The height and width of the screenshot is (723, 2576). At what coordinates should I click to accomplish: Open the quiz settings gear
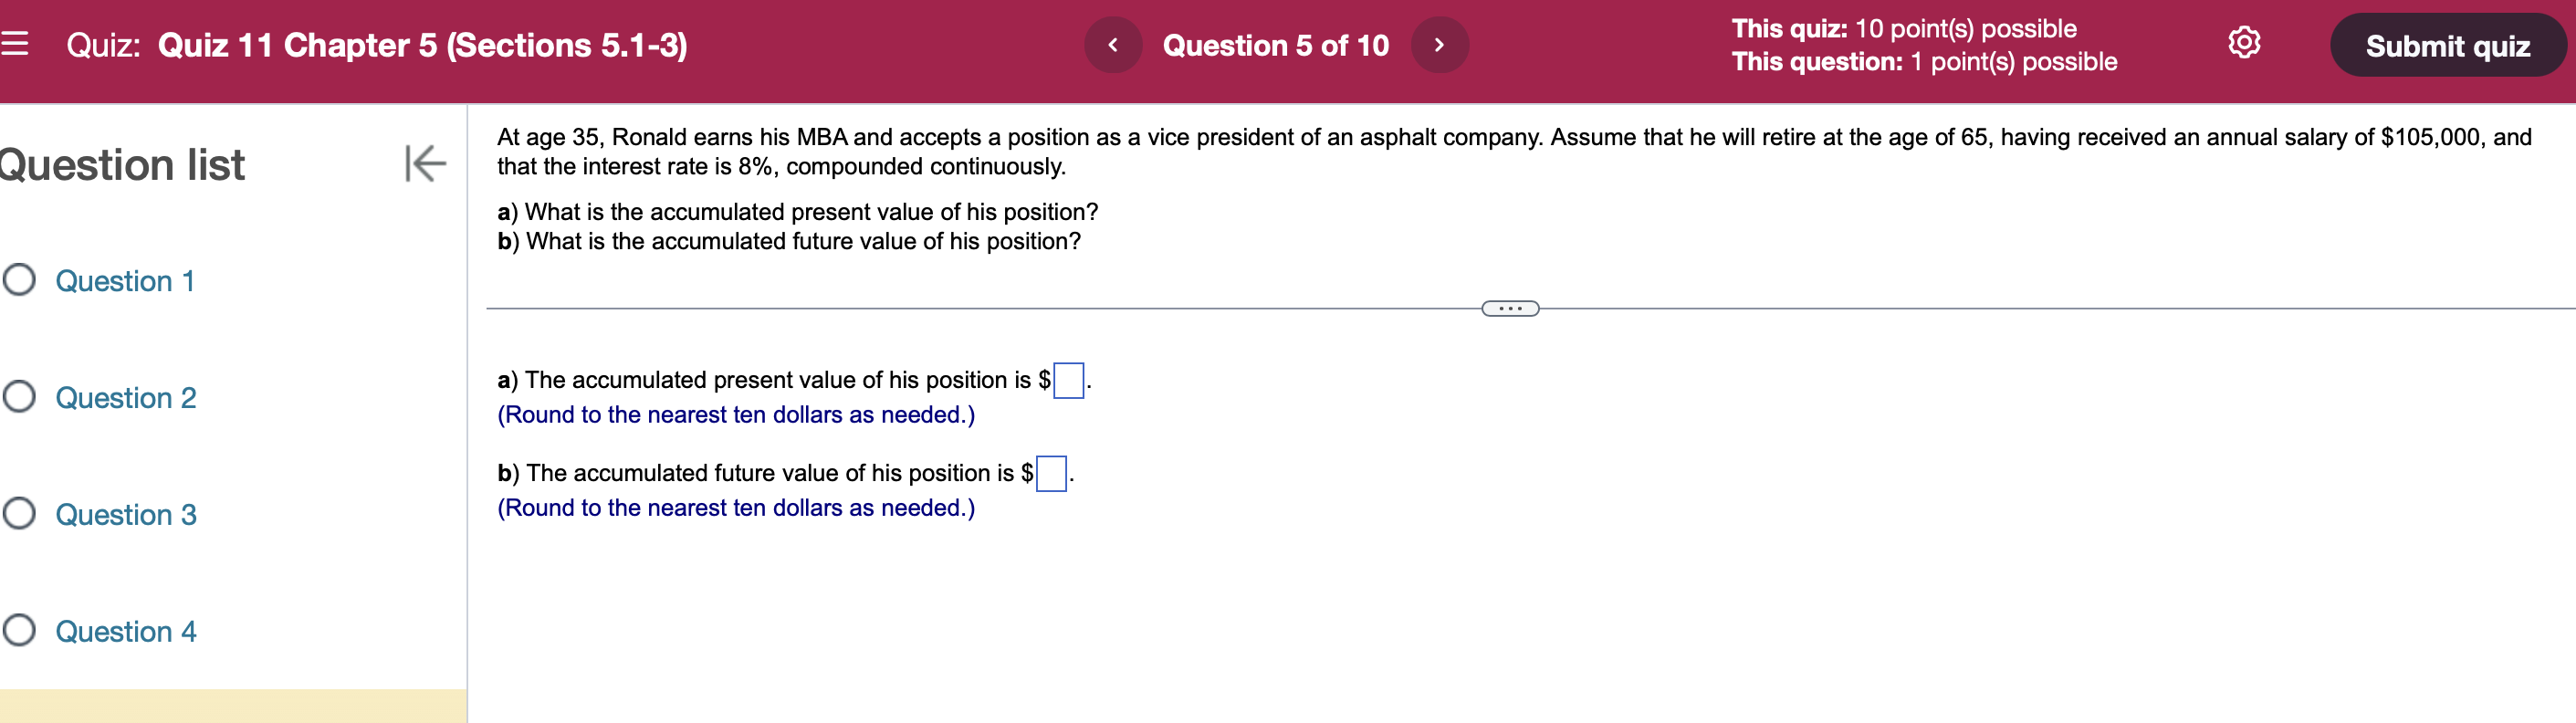pyautogui.click(x=2245, y=44)
